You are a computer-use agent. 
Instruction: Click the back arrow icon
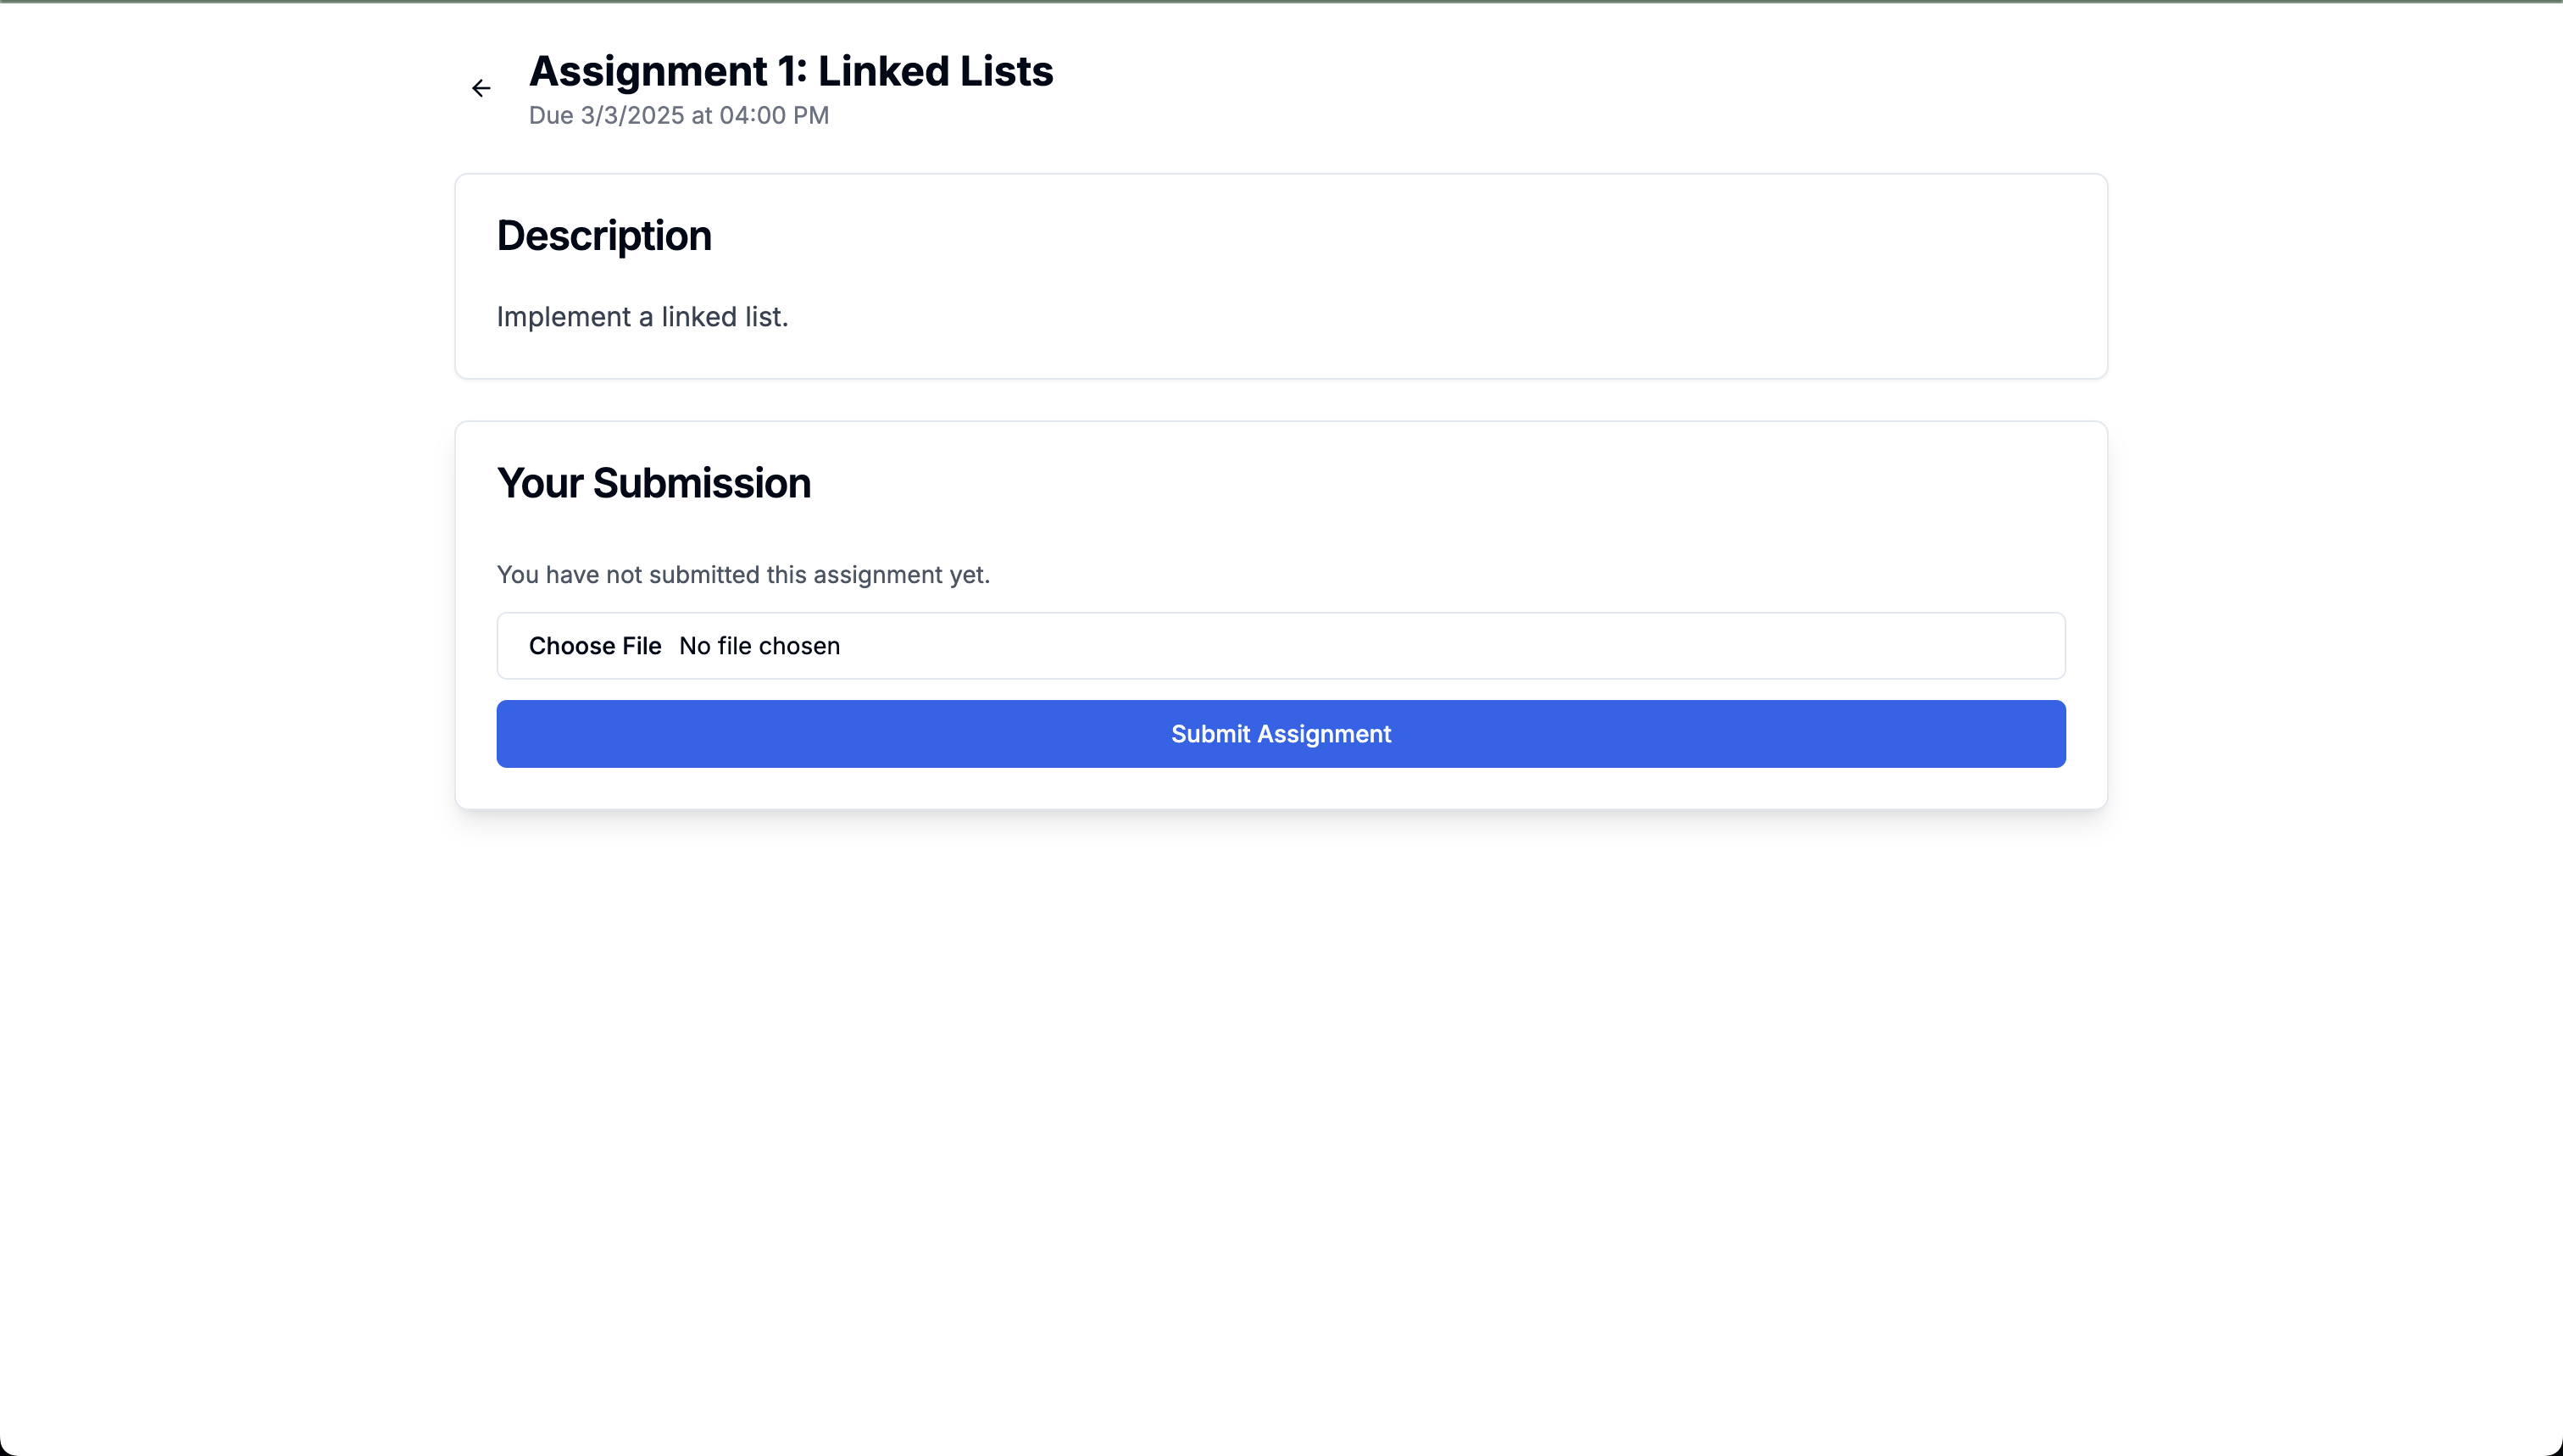coord(481,88)
